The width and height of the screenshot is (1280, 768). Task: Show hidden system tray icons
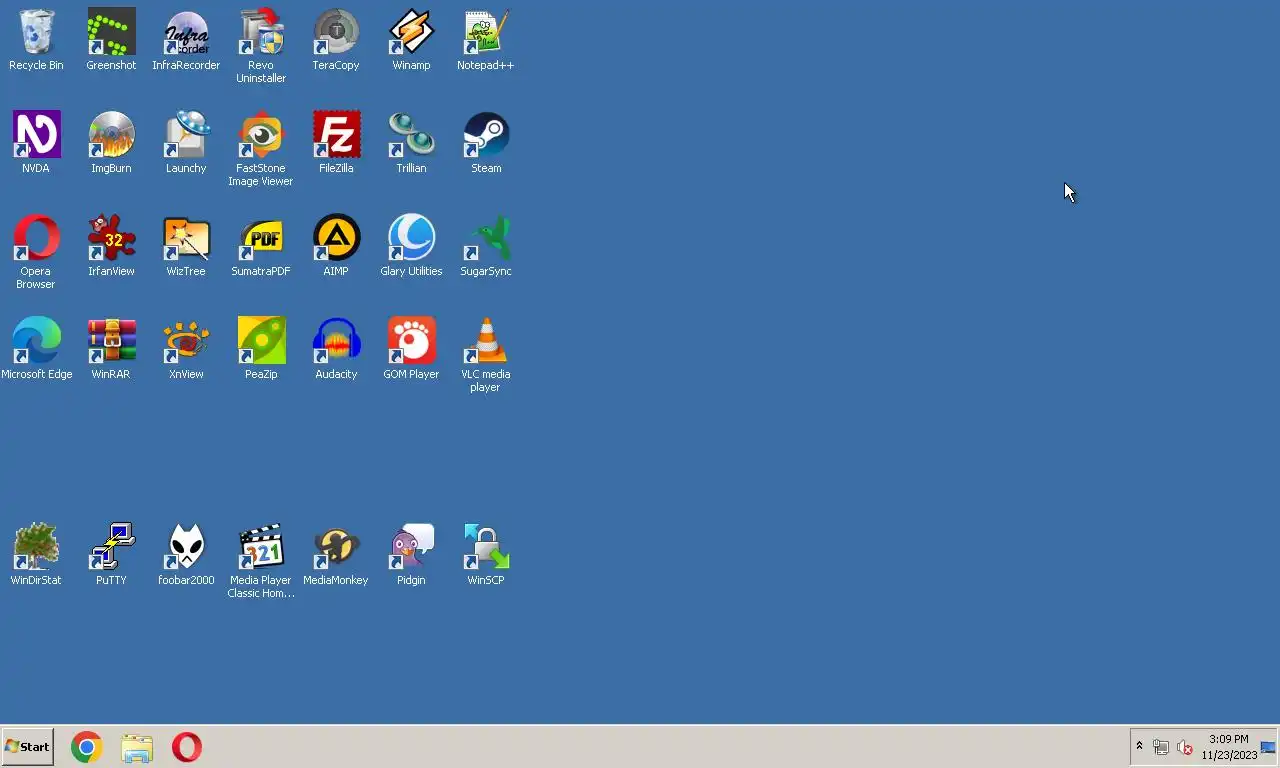click(1139, 747)
